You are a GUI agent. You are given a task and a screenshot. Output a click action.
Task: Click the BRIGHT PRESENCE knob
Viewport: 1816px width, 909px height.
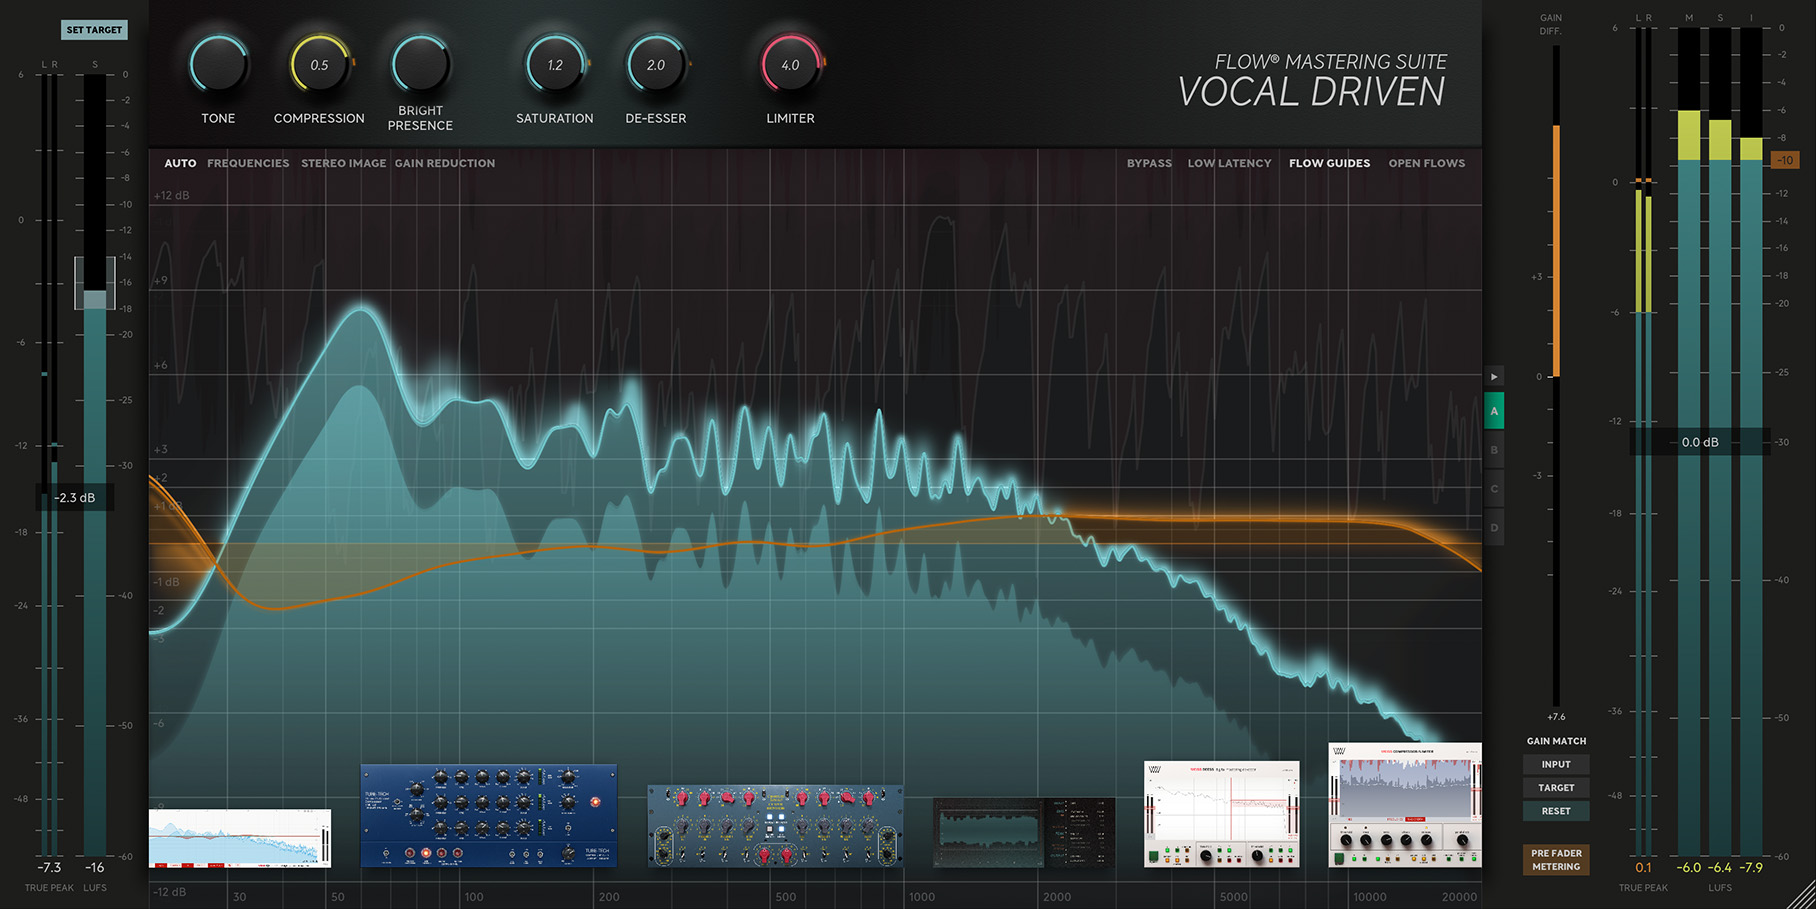tap(420, 66)
